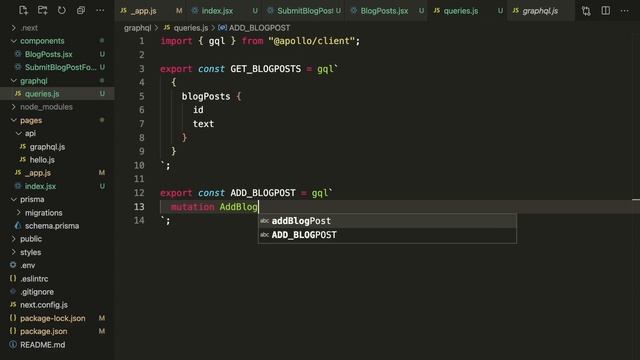640x360 pixels.
Task: Refresh the explorer file tree
Action: [x=62, y=10]
